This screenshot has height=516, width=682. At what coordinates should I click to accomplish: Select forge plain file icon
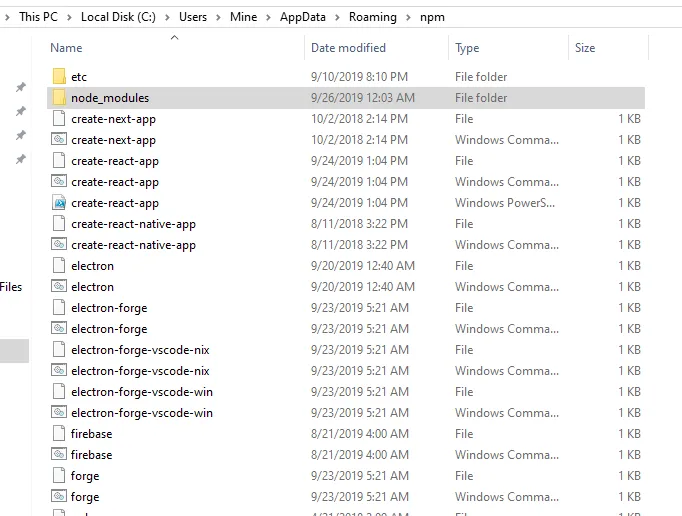[x=59, y=475]
